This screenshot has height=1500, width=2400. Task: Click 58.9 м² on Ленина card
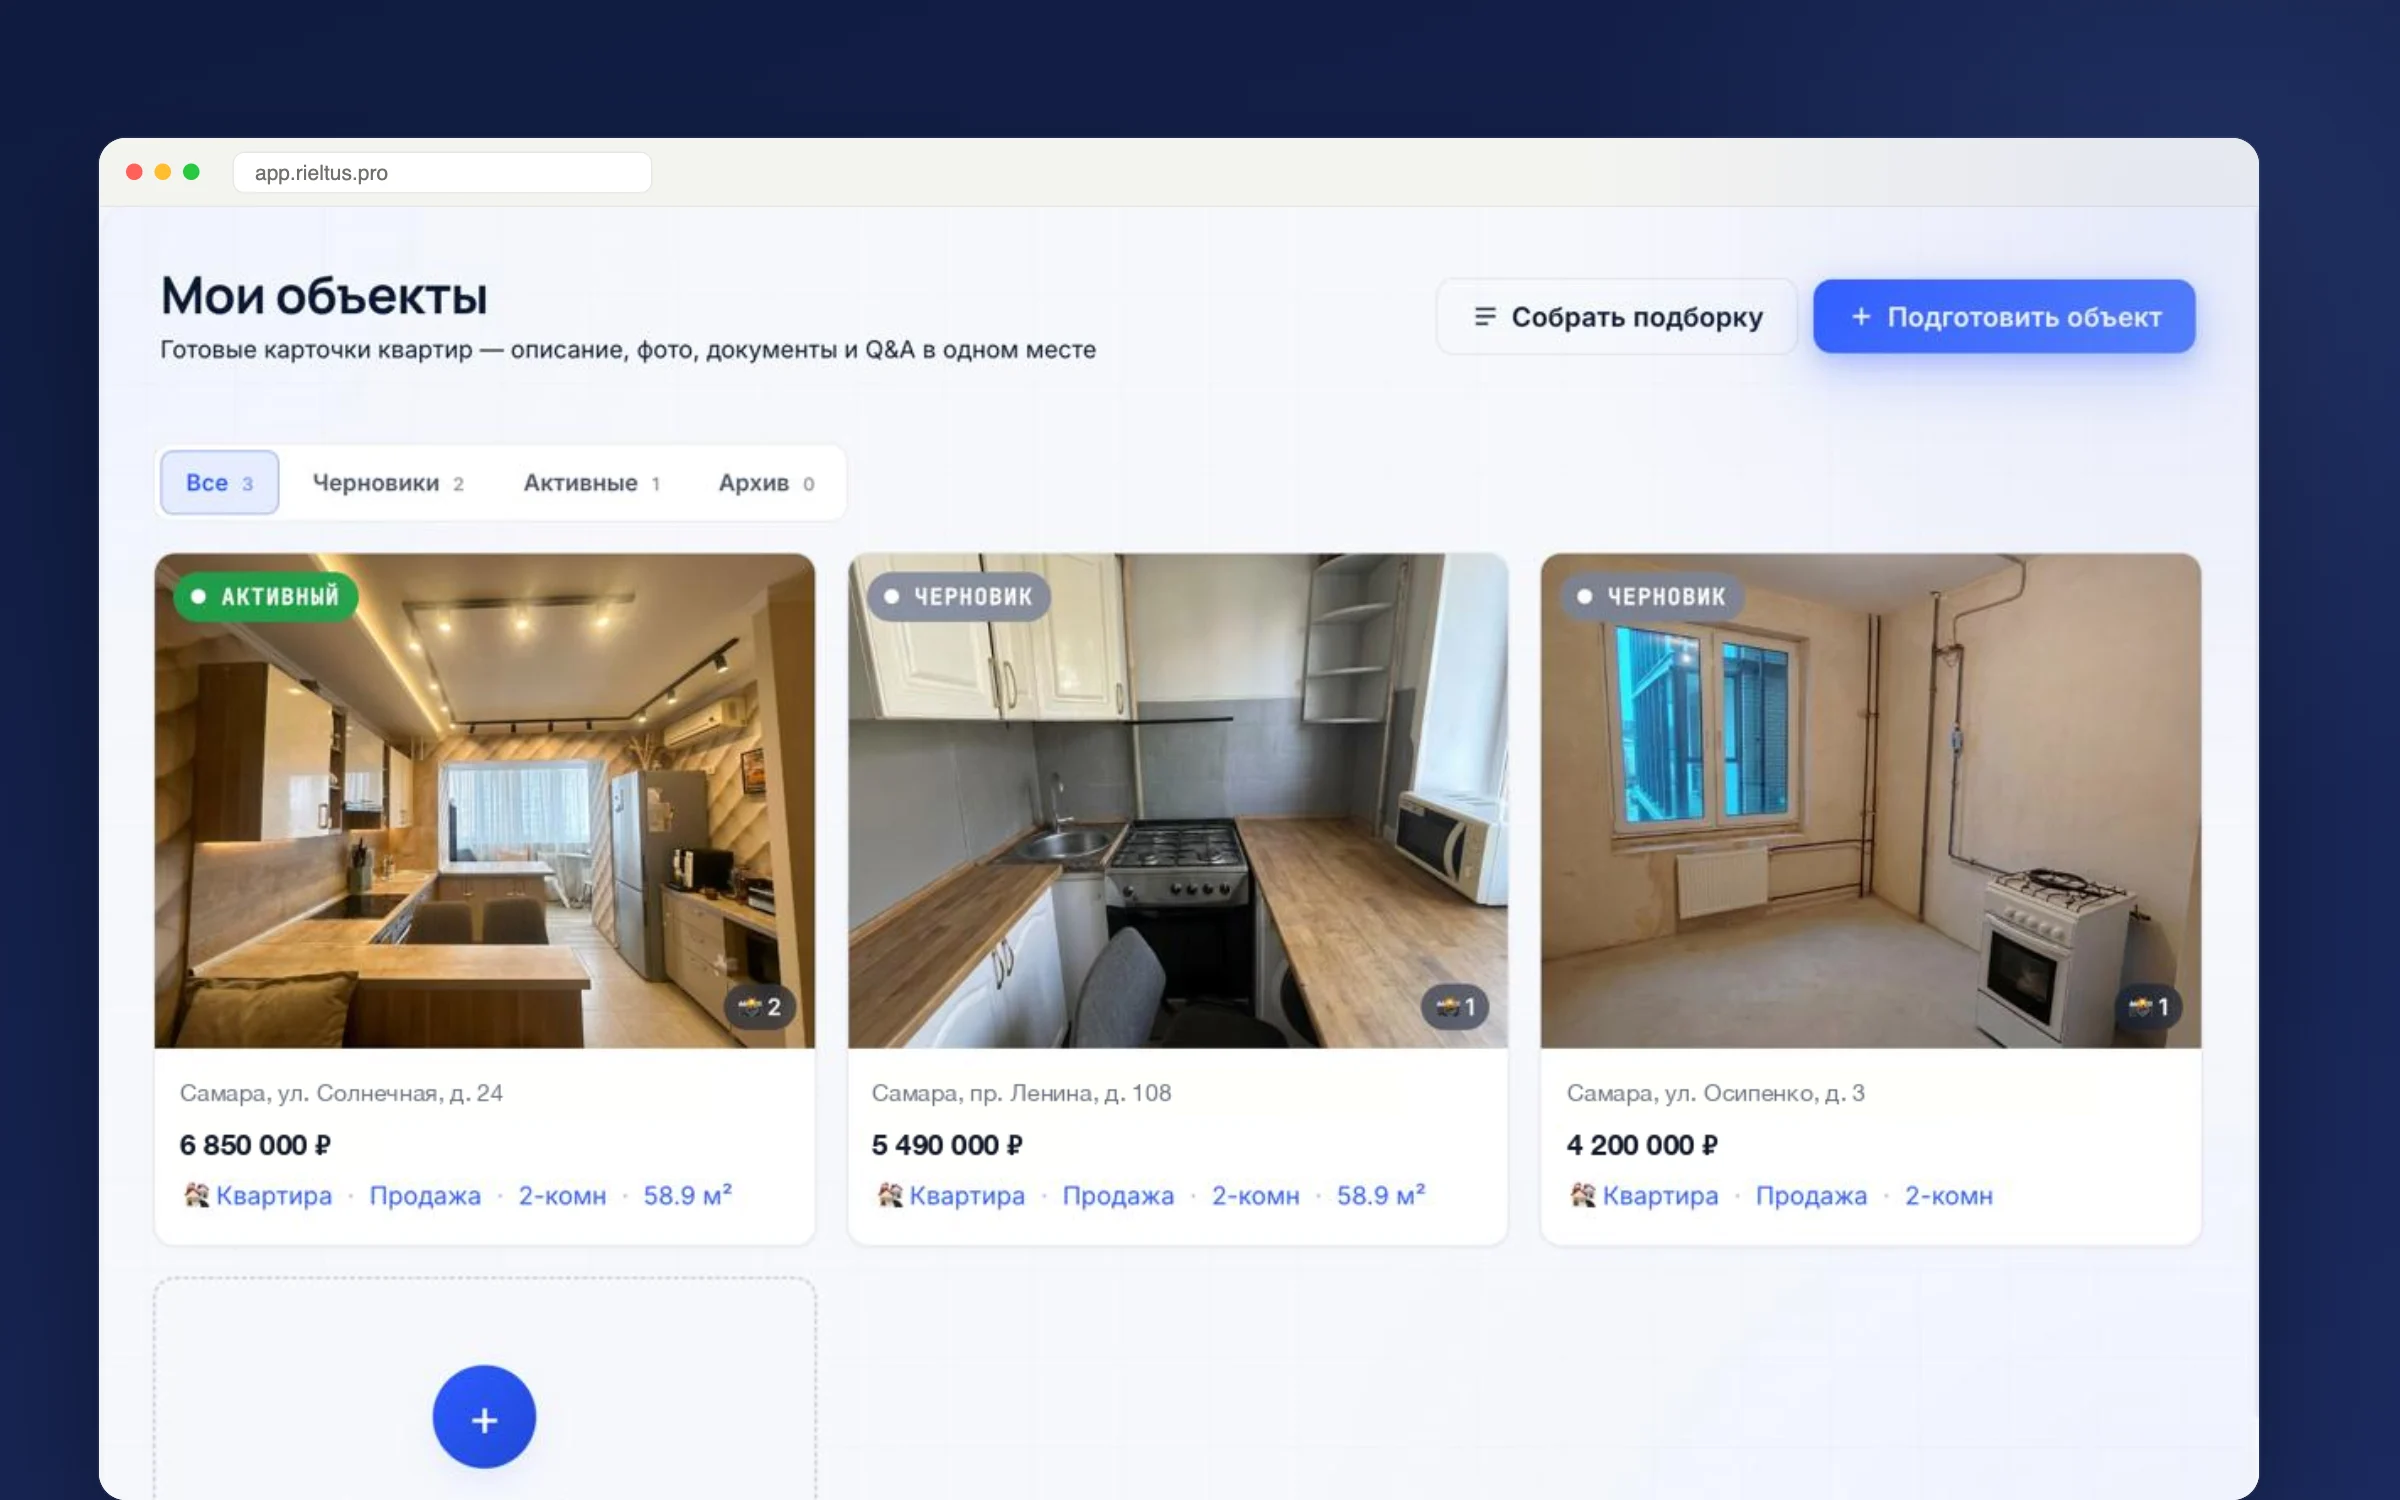point(1381,1195)
